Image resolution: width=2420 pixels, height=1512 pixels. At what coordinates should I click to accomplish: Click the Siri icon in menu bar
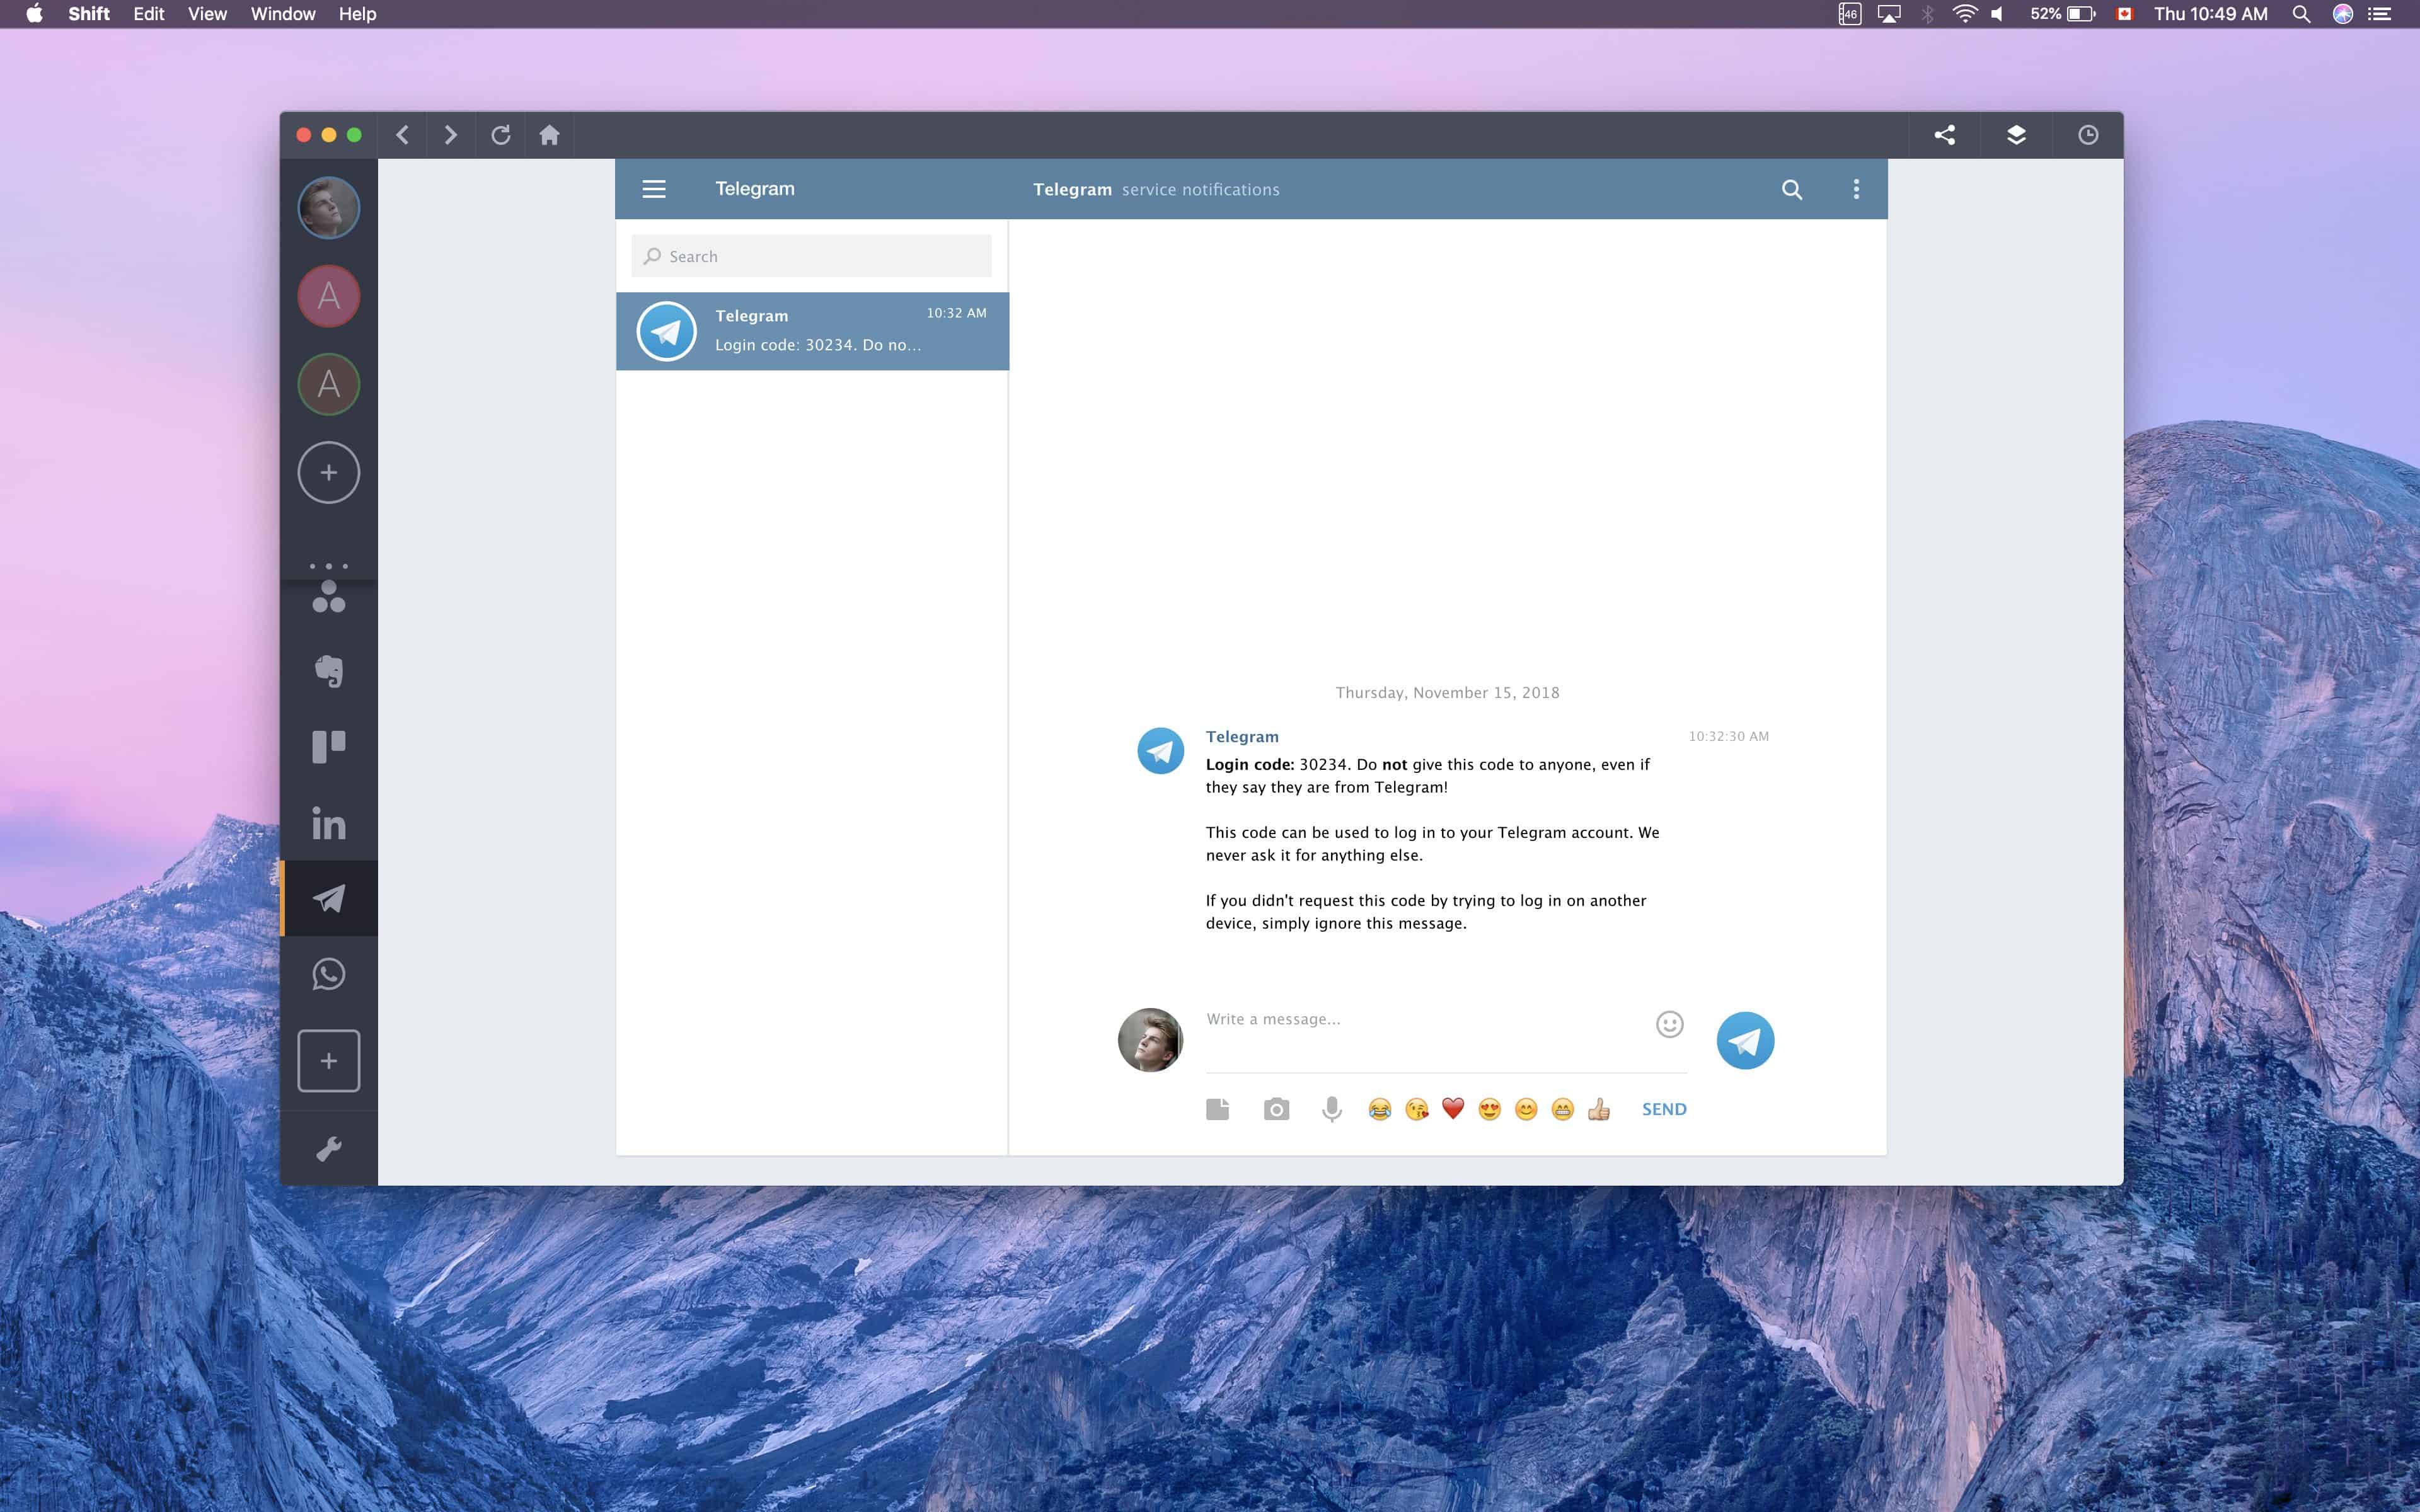pyautogui.click(x=2342, y=14)
